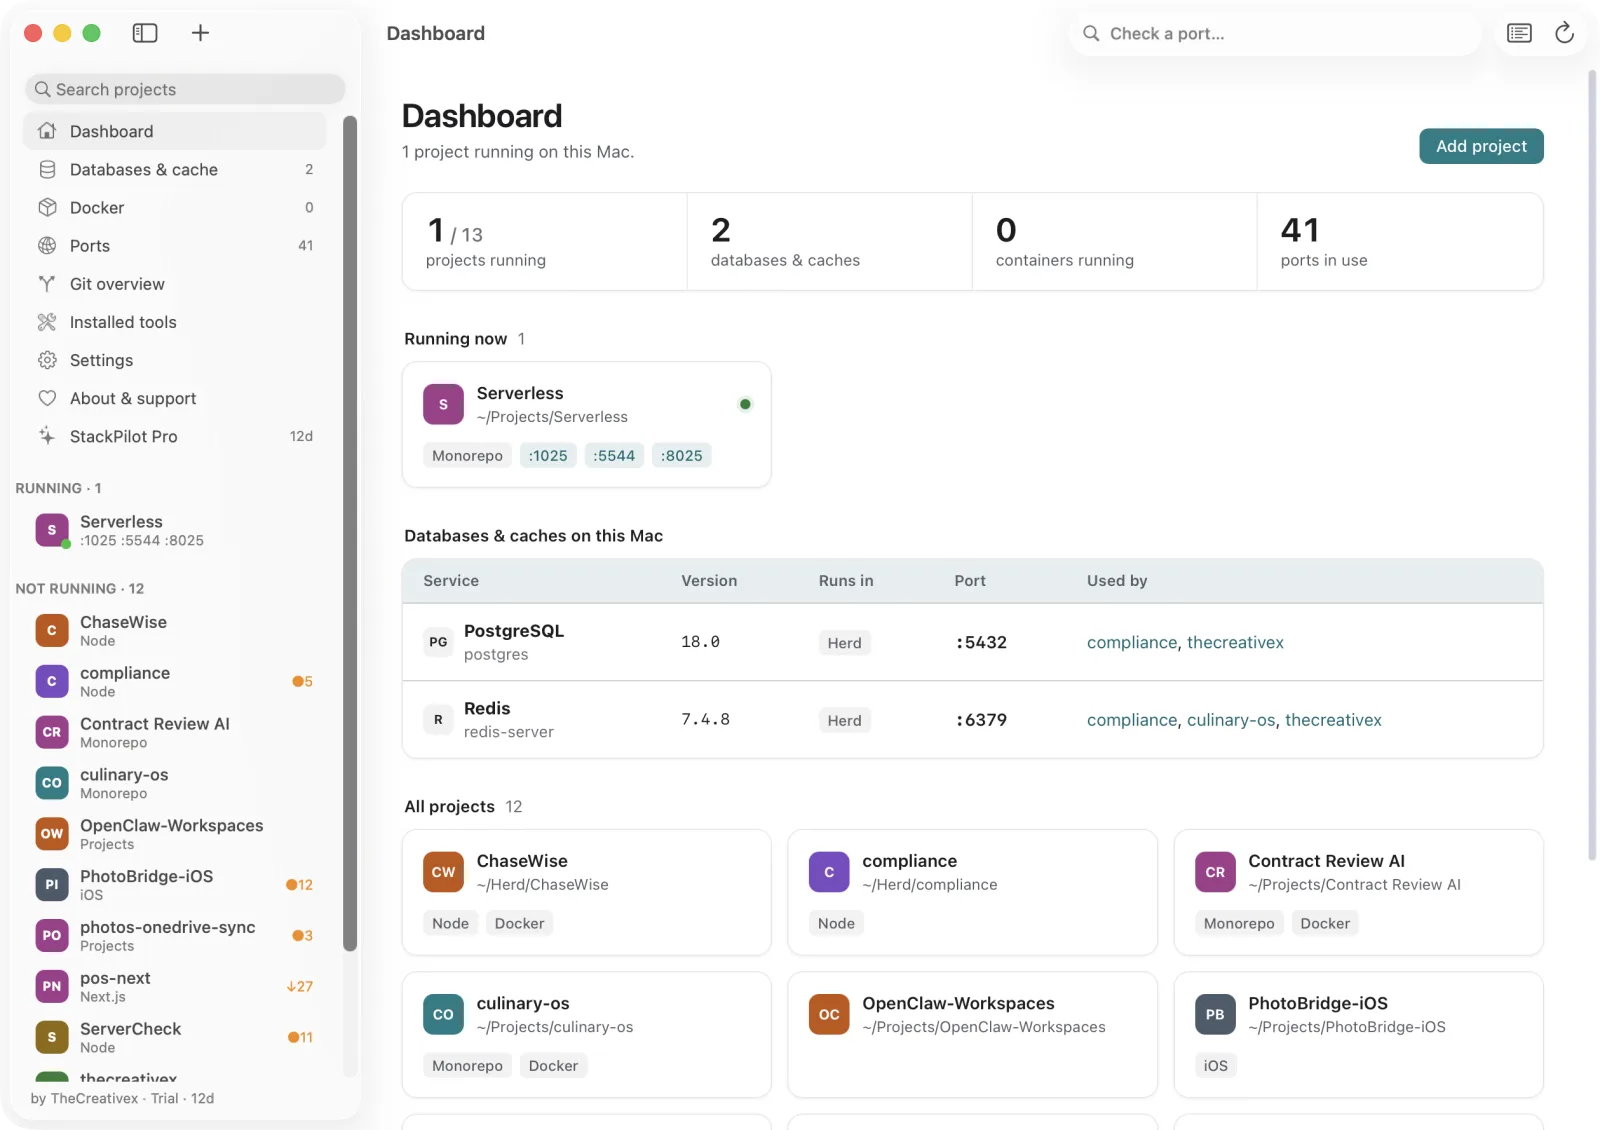Click the About & support heart icon
The height and width of the screenshot is (1130, 1600).
click(47, 398)
